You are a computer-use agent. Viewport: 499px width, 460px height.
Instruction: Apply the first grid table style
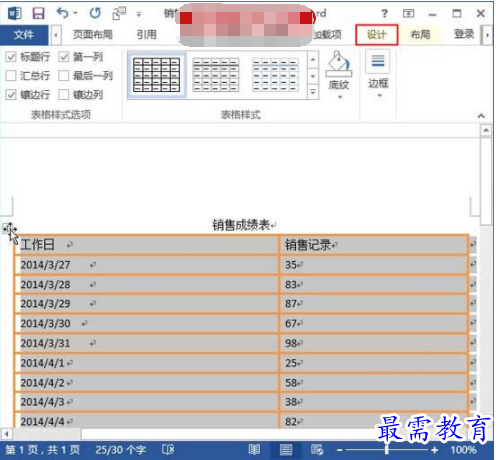(x=156, y=75)
